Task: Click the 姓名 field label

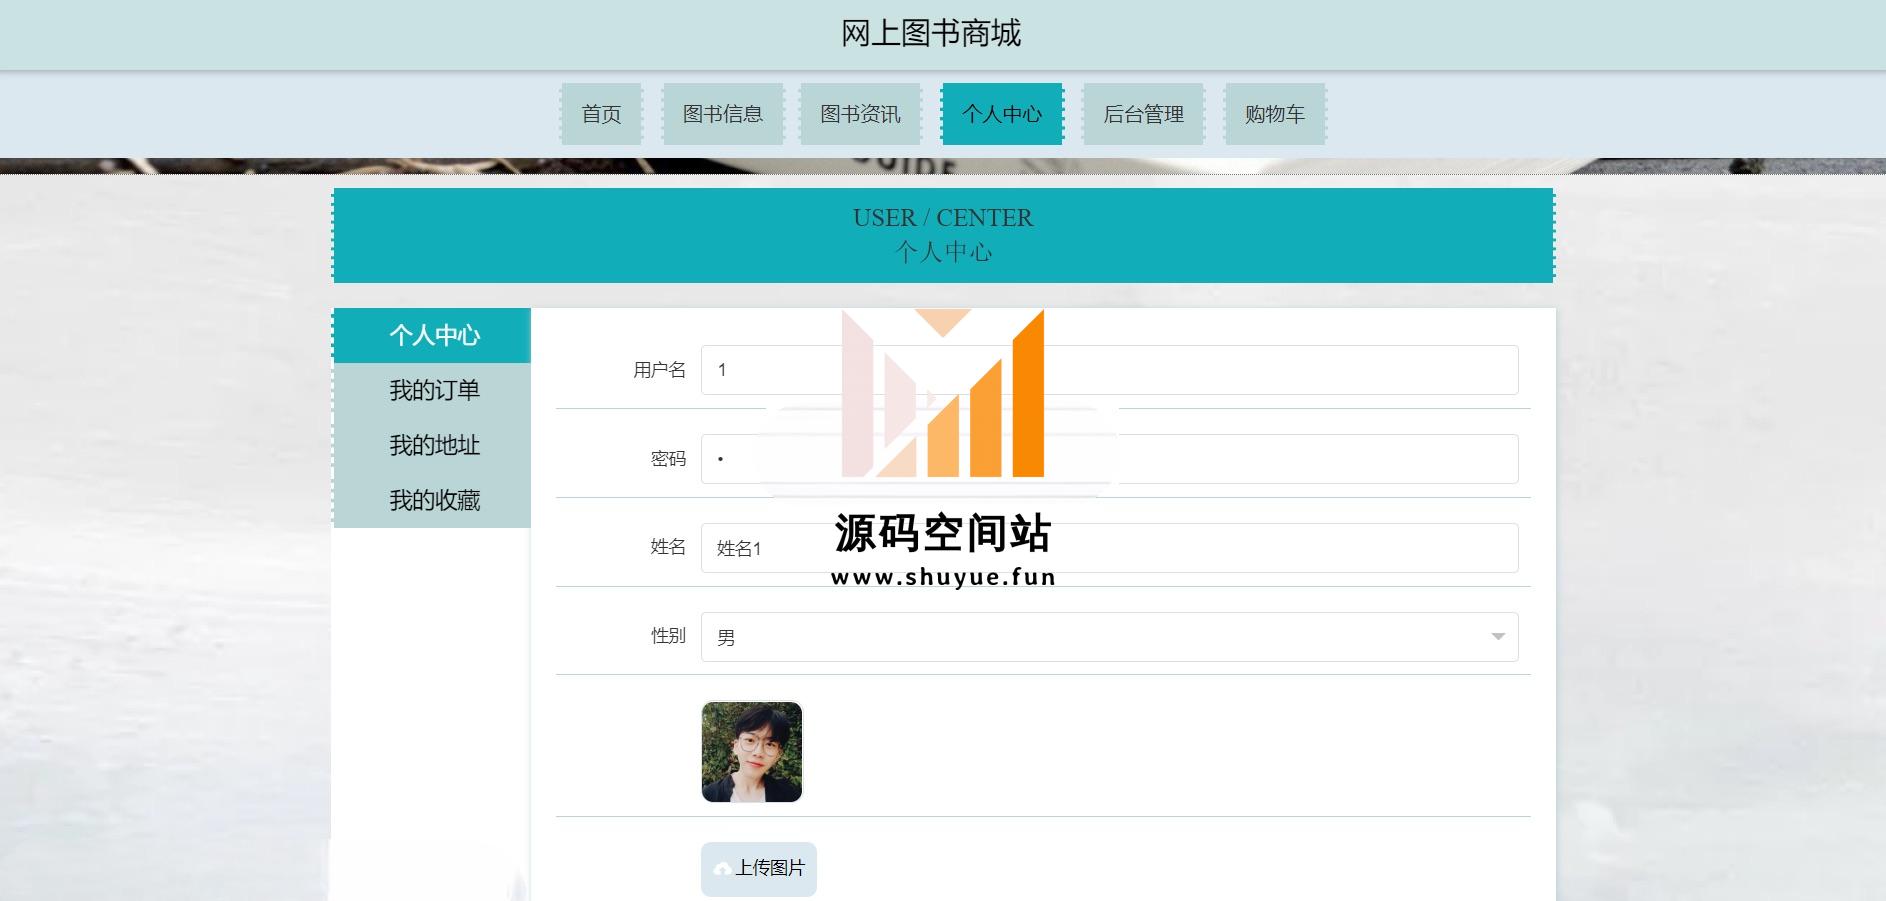Action: (668, 547)
